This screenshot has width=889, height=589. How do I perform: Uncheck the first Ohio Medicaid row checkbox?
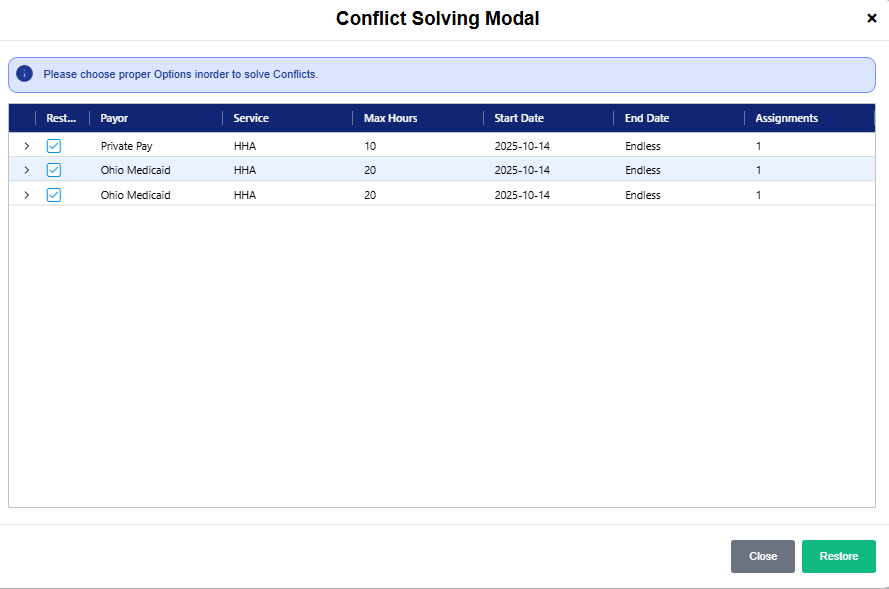(x=54, y=170)
